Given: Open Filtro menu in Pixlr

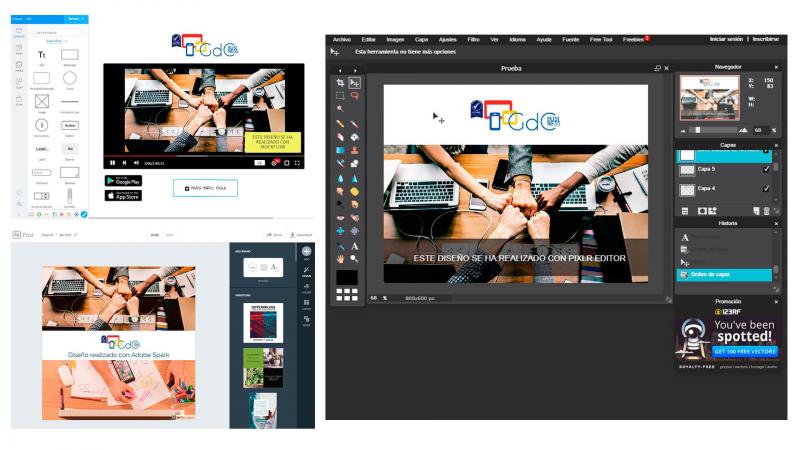Looking at the screenshot, I should [x=473, y=39].
